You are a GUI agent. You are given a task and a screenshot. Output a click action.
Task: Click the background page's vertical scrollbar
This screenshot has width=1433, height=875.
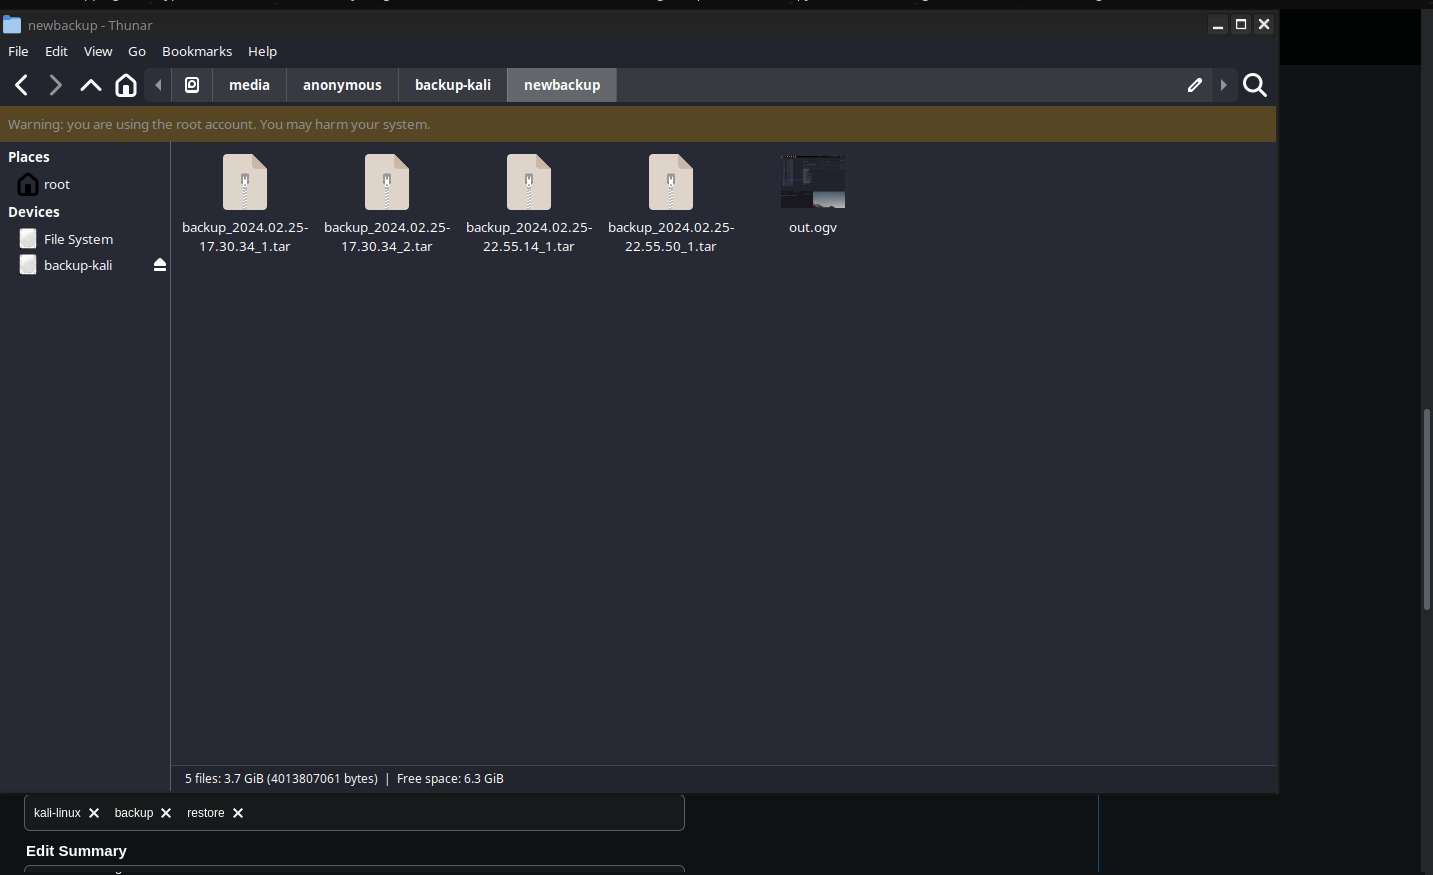1427,509
